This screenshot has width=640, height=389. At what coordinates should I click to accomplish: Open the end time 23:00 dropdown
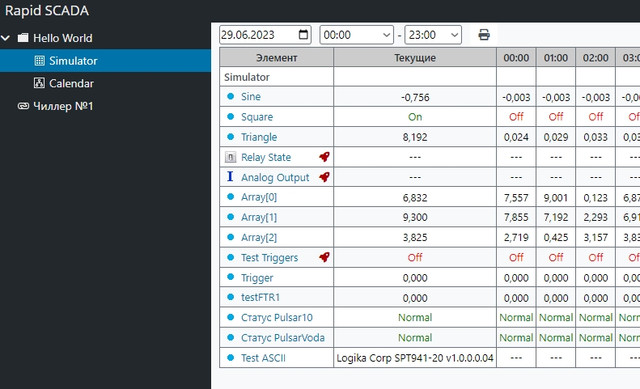(x=433, y=35)
